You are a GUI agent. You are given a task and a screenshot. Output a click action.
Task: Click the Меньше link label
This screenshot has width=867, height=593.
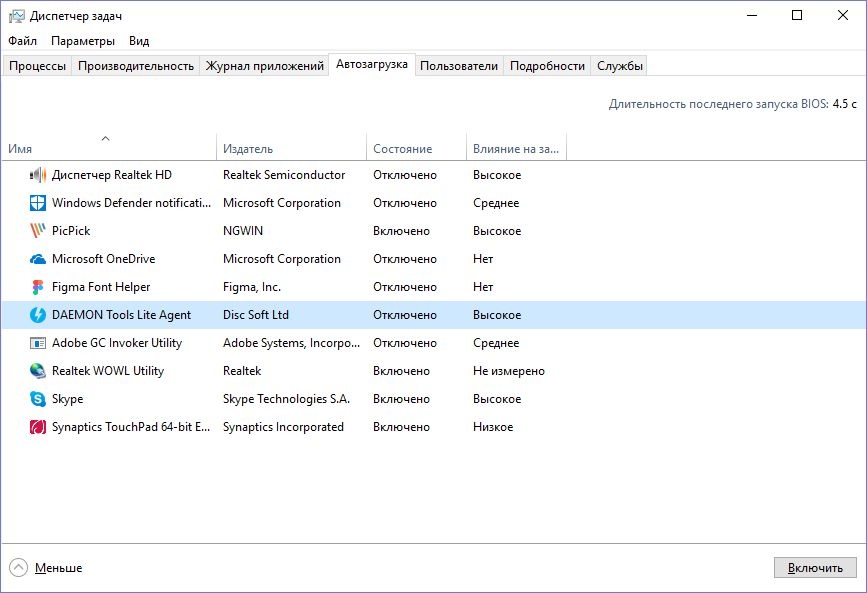[x=58, y=568]
